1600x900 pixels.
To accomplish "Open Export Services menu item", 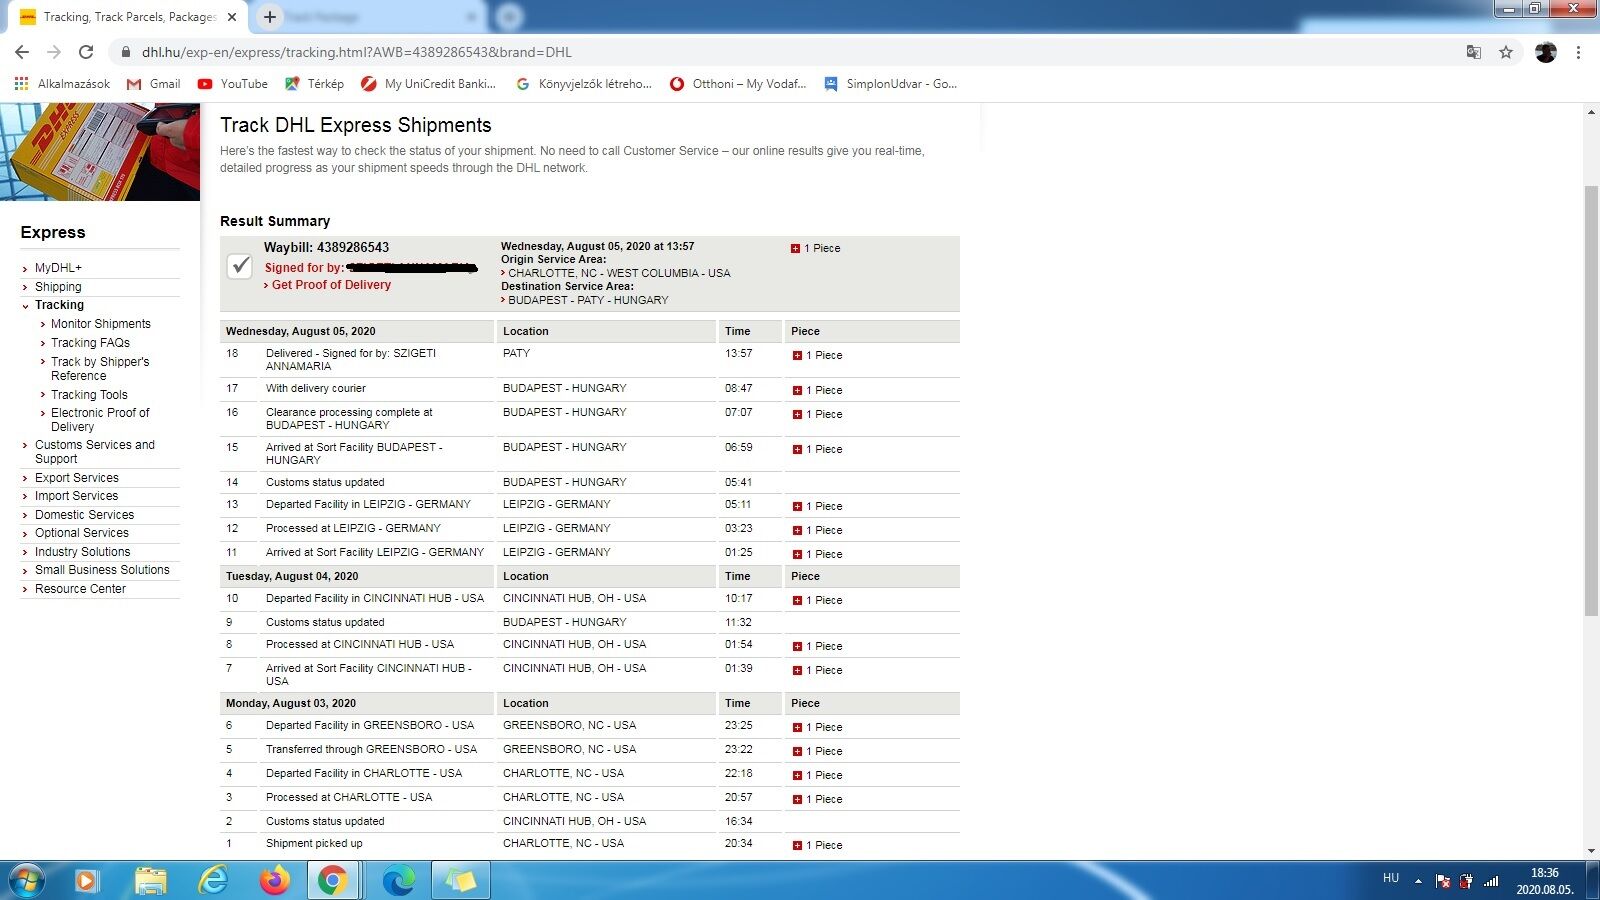I will [x=77, y=478].
